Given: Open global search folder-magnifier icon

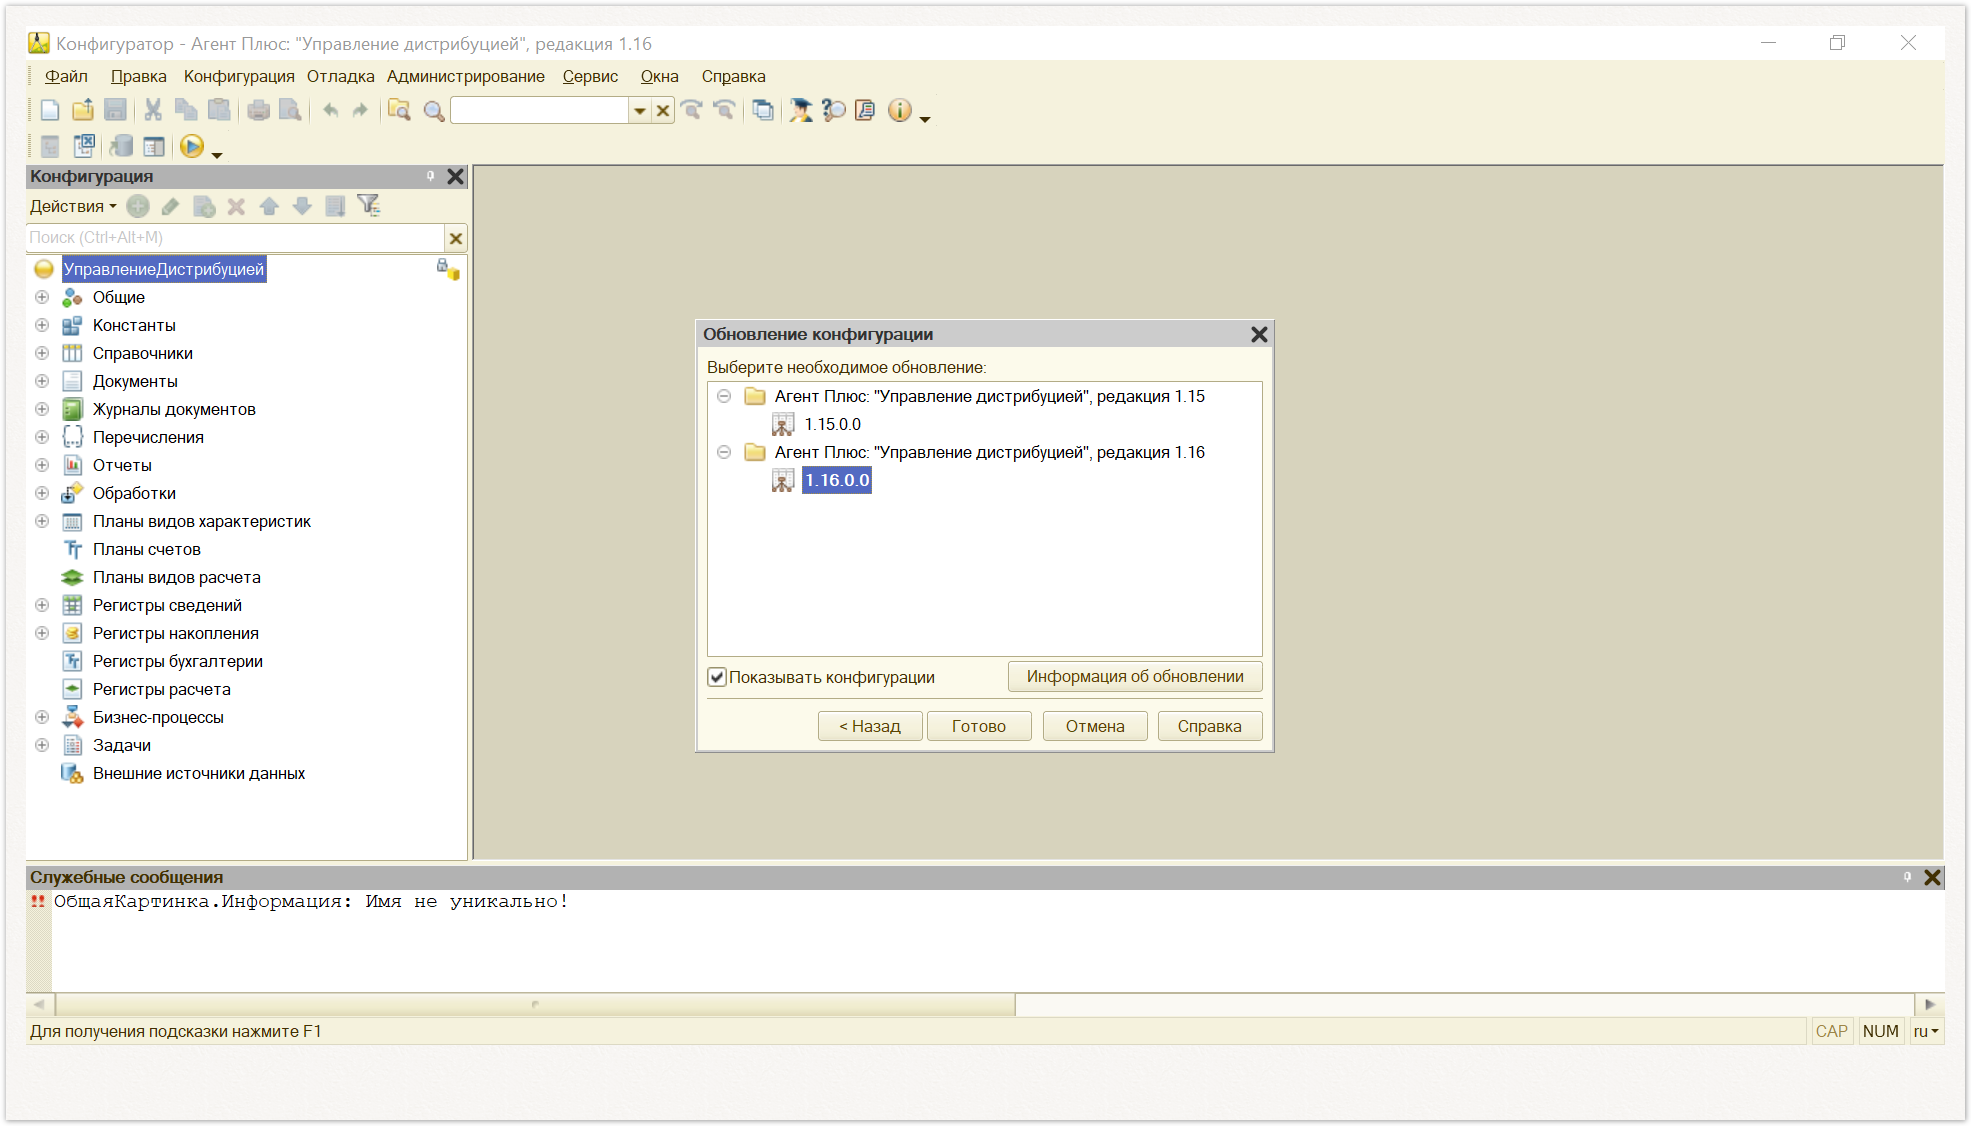Looking at the screenshot, I should (399, 111).
